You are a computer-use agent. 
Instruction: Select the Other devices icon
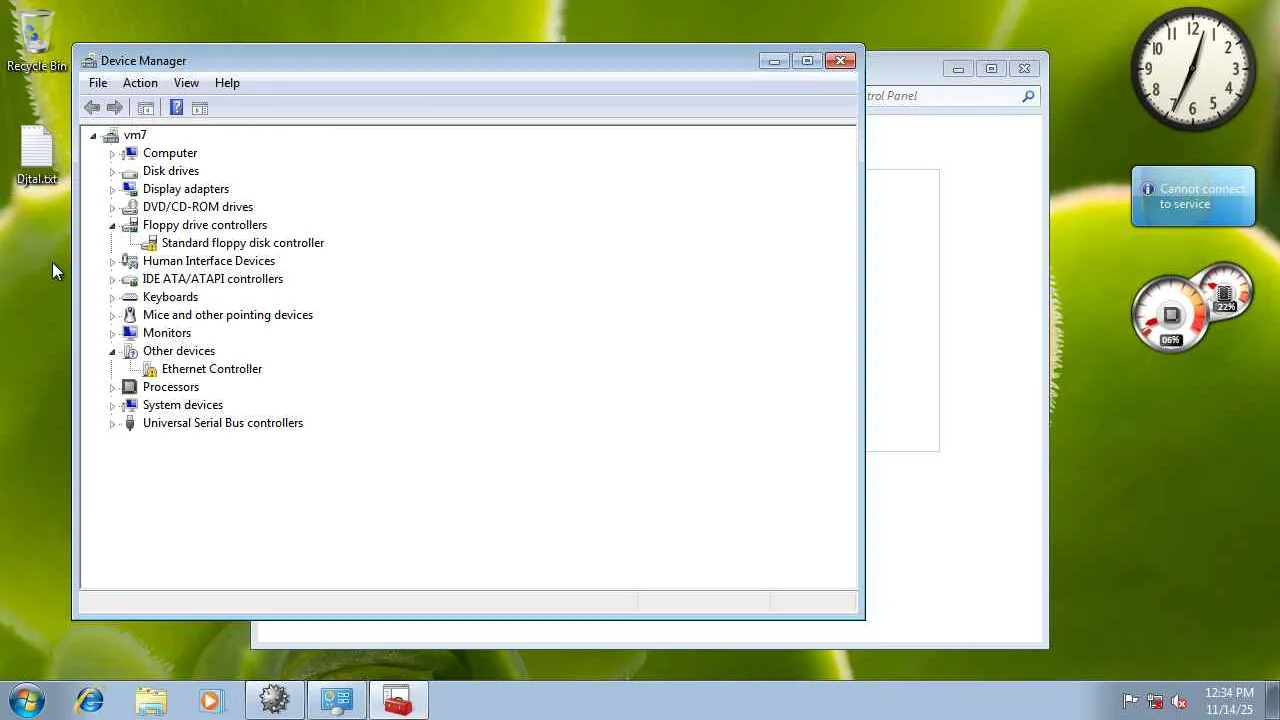129,351
